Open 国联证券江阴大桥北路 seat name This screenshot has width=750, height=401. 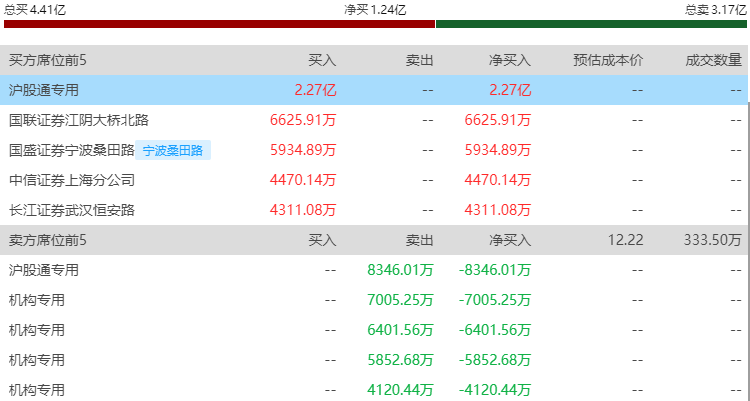point(79,120)
